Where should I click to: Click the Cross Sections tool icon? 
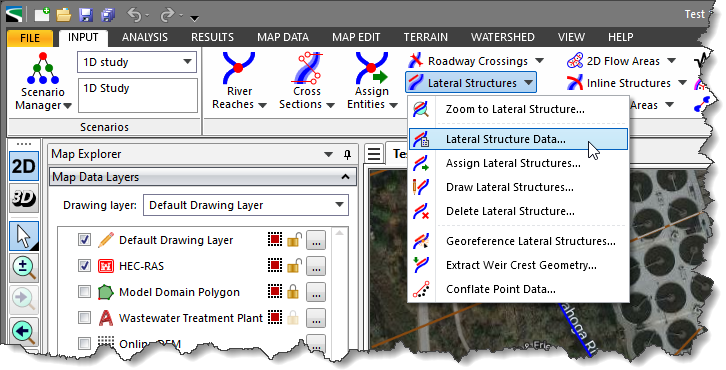coord(307,68)
